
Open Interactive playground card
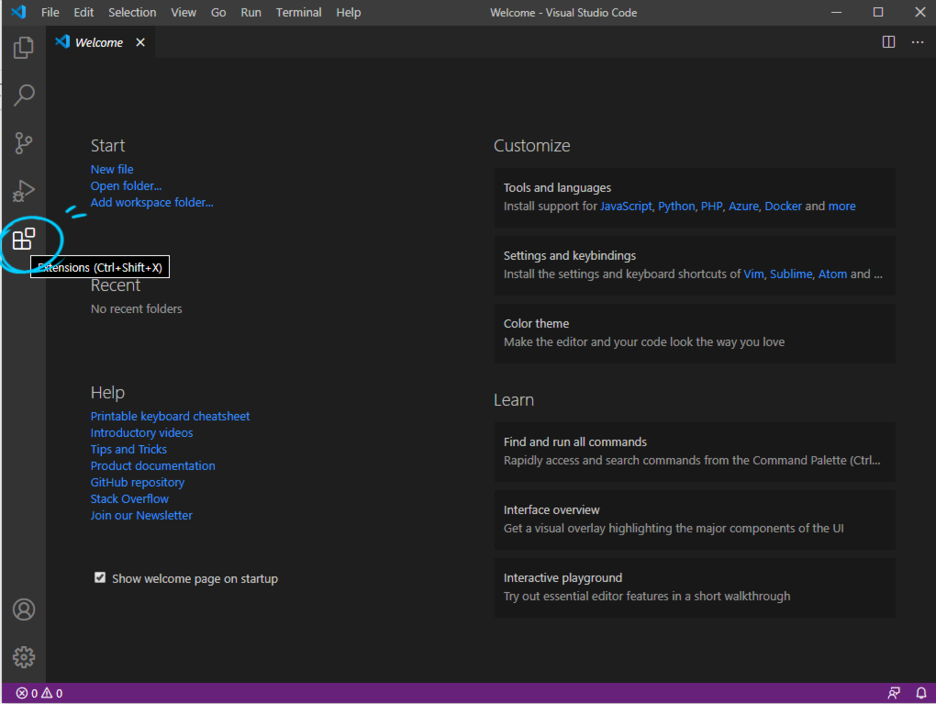click(695, 588)
